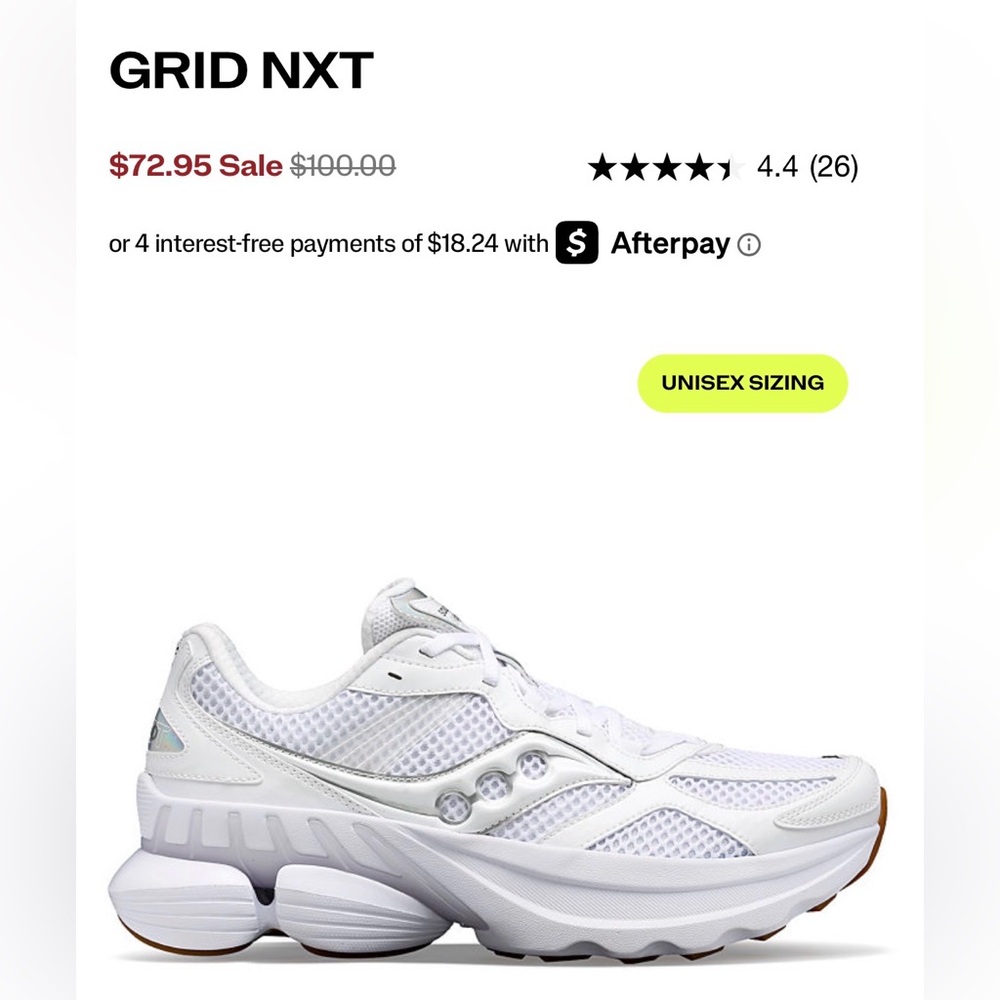Open the white sneaker product image

497,772
